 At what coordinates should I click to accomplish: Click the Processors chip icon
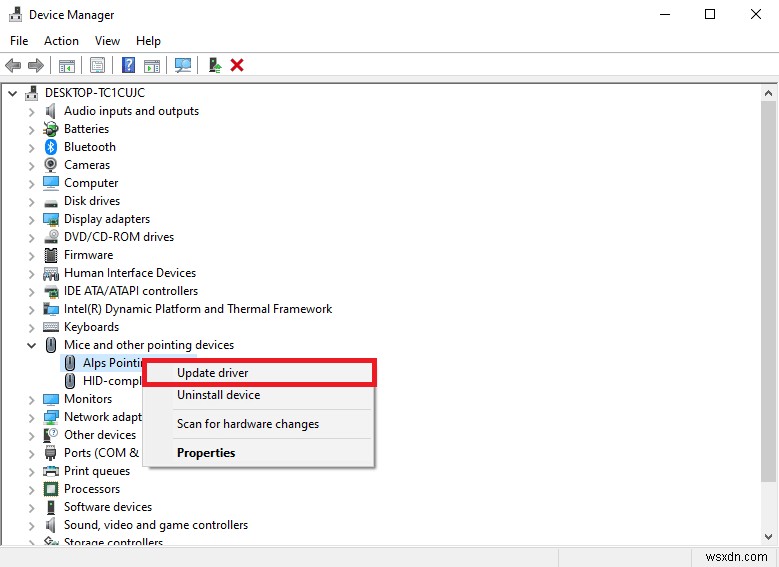(x=51, y=489)
